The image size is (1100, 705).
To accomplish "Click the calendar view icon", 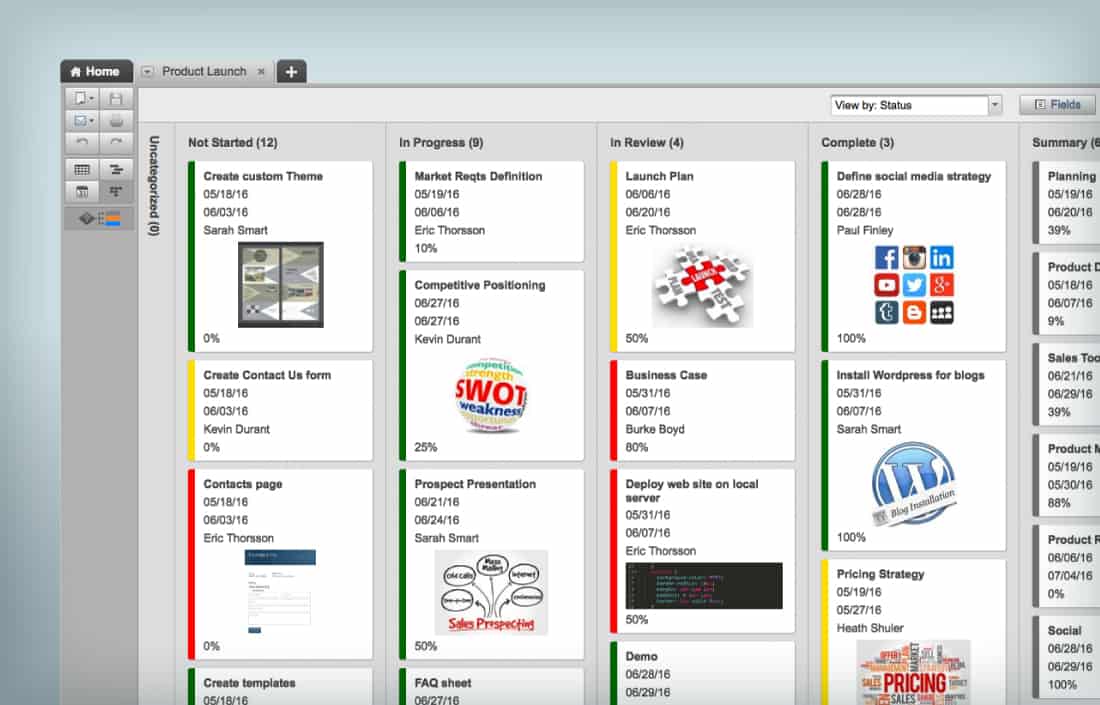I will pyautogui.click(x=81, y=191).
